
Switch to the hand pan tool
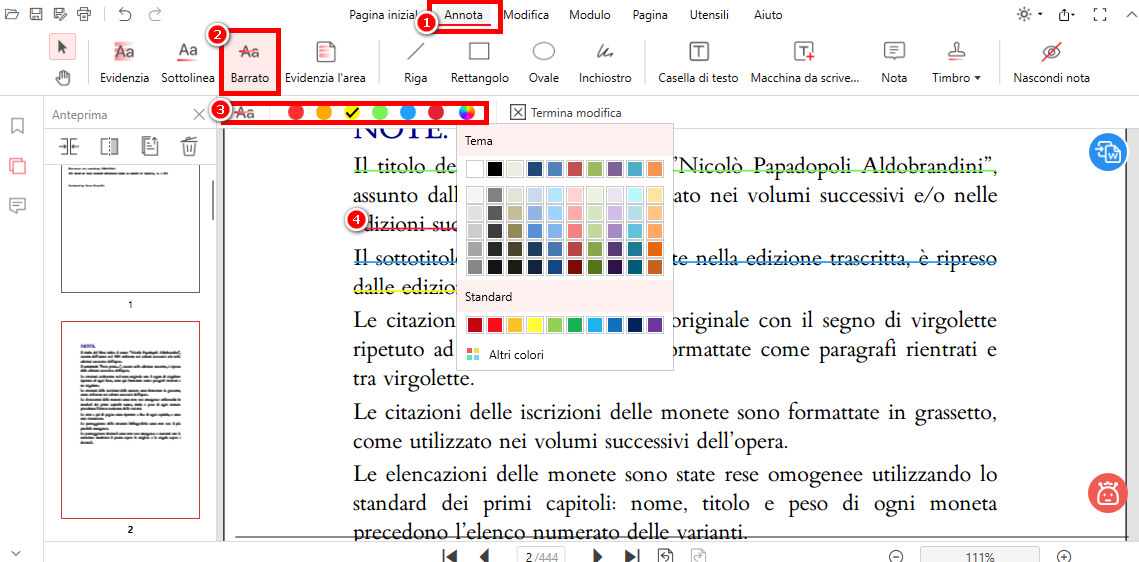(x=63, y=77)
